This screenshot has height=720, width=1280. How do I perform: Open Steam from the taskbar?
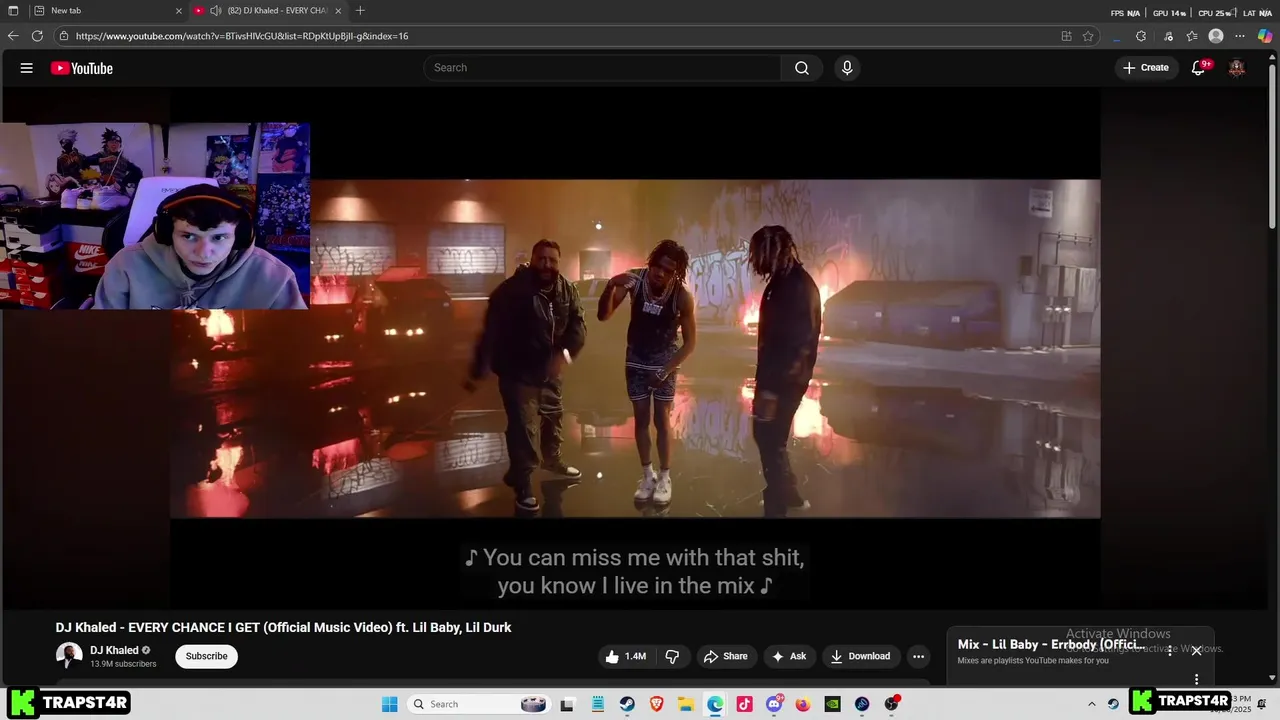click(x=627, y=704)
